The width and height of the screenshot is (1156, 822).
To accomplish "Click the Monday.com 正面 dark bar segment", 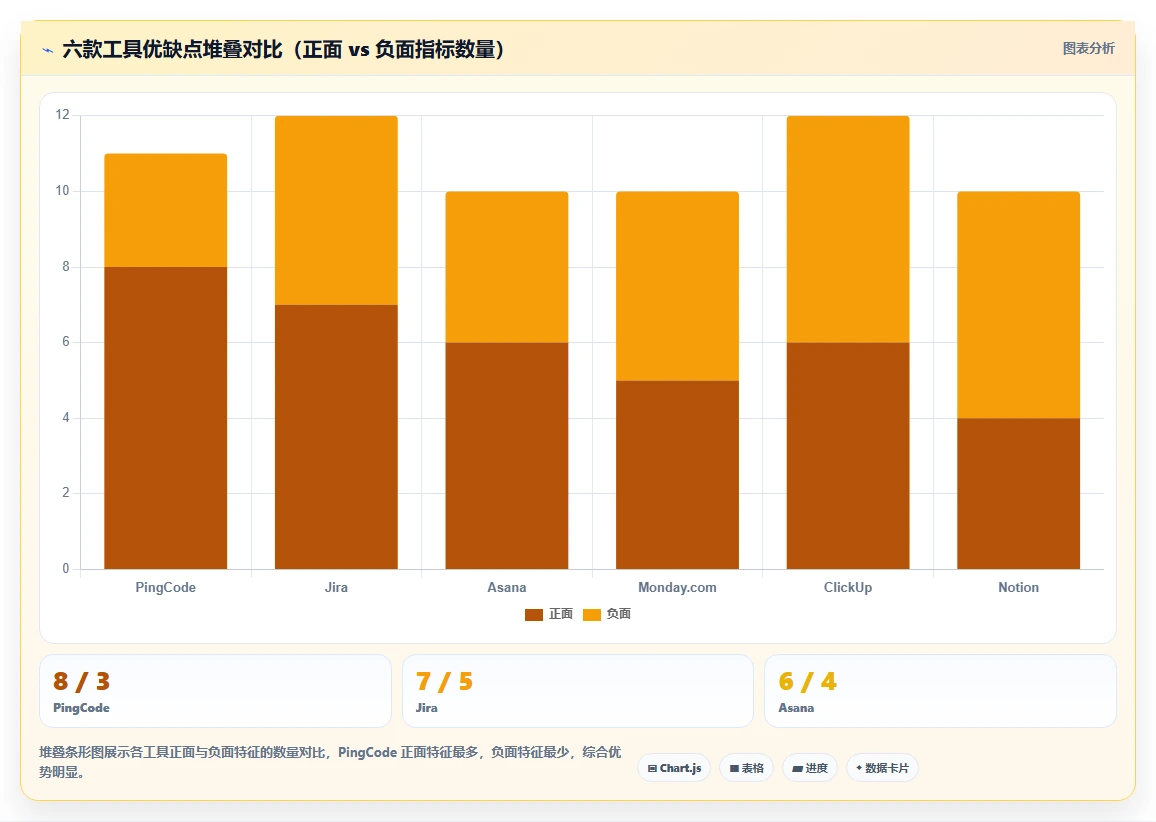I will point(678,474).
